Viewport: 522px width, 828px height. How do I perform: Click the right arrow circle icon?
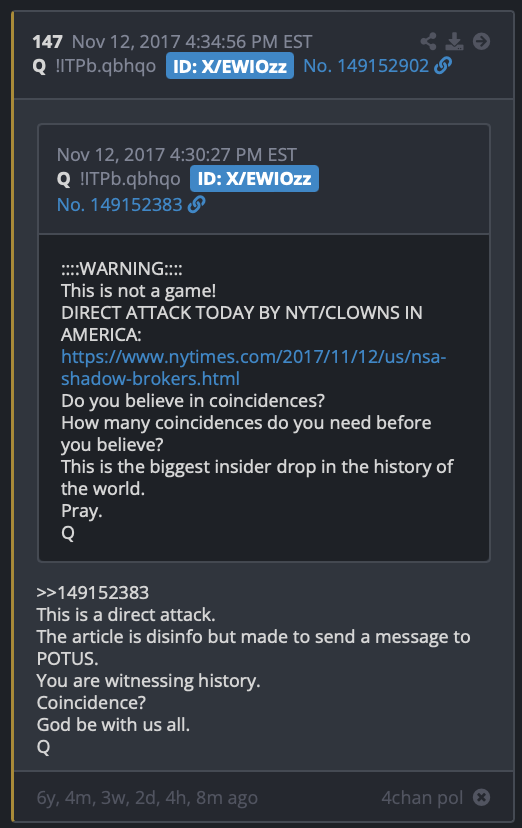pos(481,41)
